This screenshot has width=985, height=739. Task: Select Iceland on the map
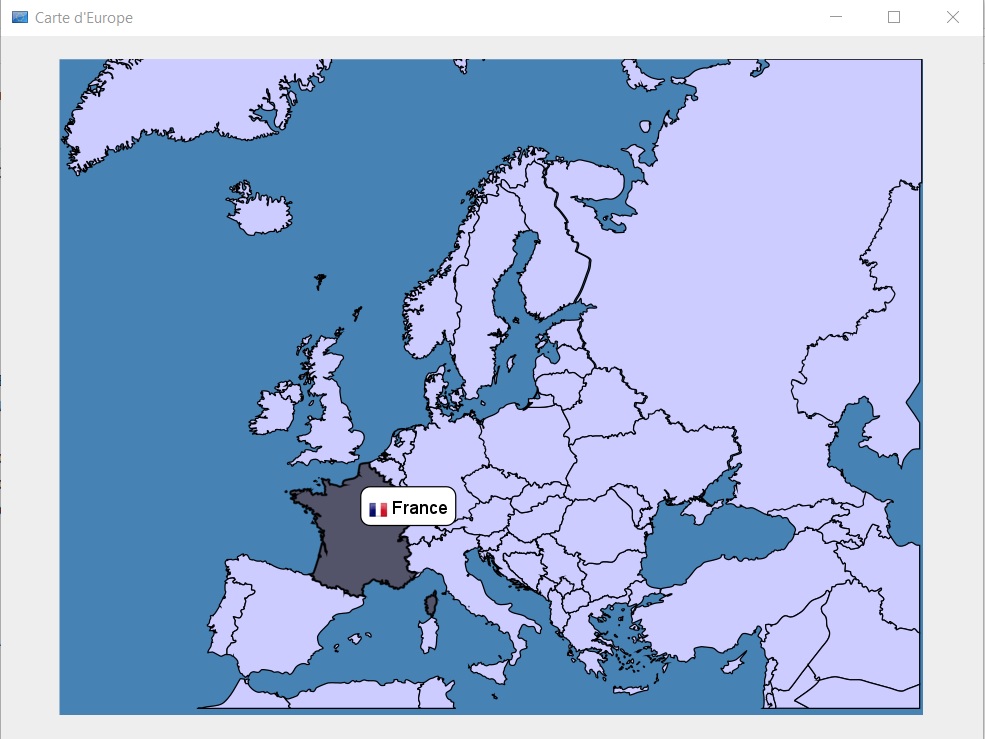pos(259,209)
